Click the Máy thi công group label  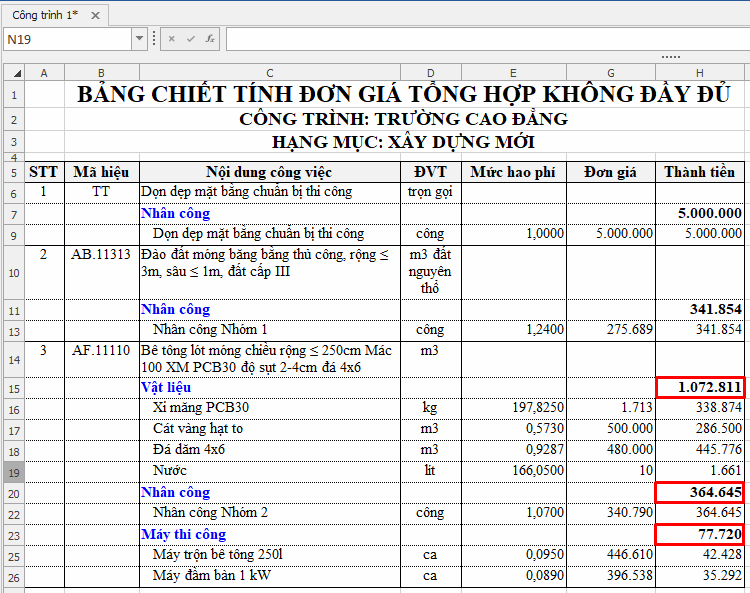[184, 535]
